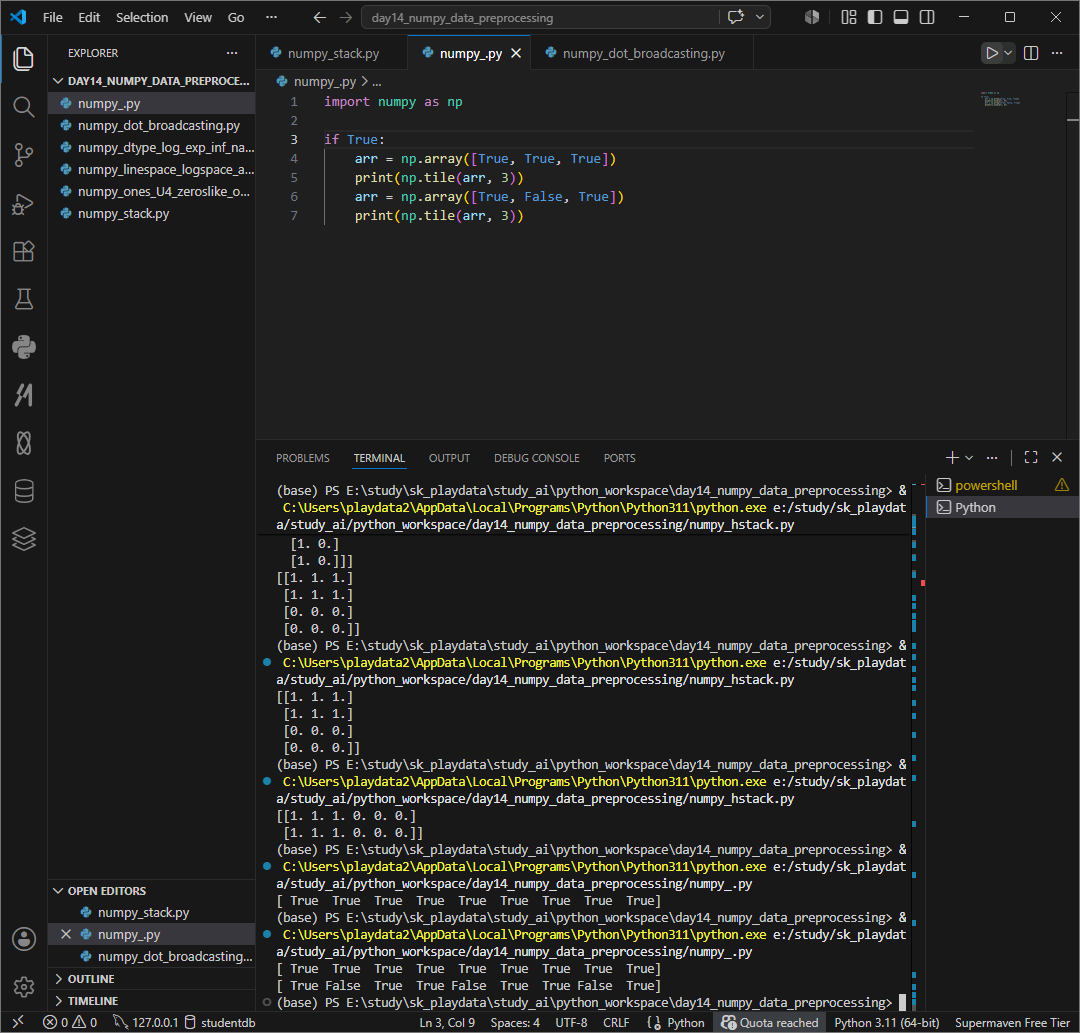Screen dimensions: 1080x1033
Task: Open numpy_linespace_logspace file in explorer
Action: (x=152, y=169)
